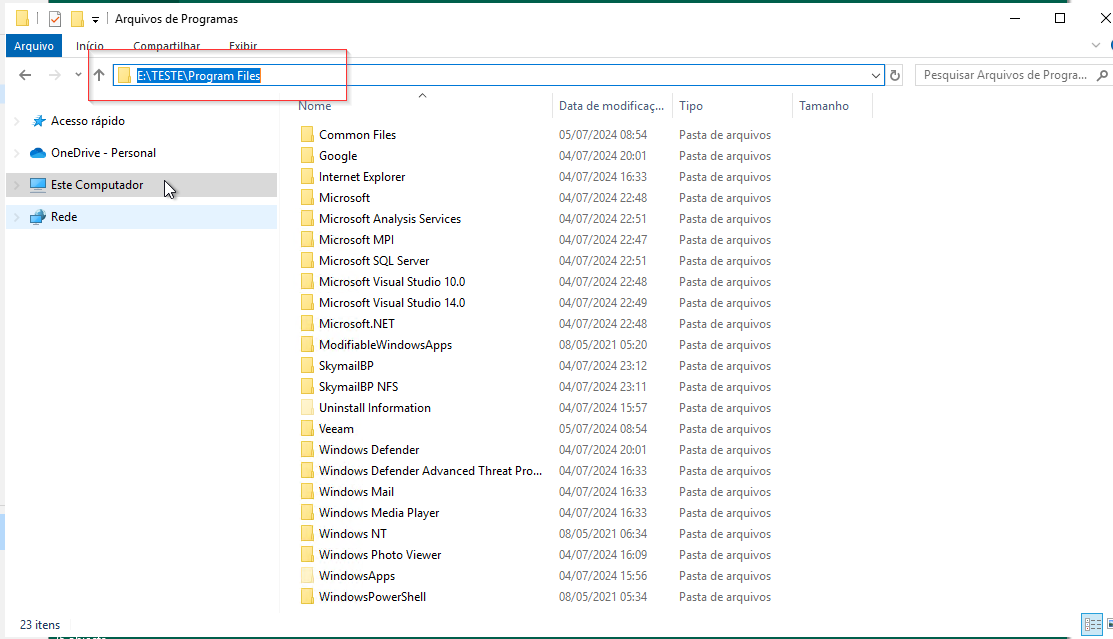The width and height of the screenshot is (1113, 639).
Task: Click the Microsoft.NET folder icon
Action: [x=307, y=324]
